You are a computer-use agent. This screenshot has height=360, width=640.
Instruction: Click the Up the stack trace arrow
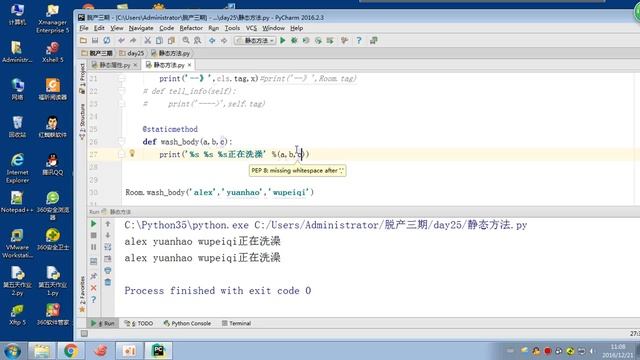tap(108, 224)
